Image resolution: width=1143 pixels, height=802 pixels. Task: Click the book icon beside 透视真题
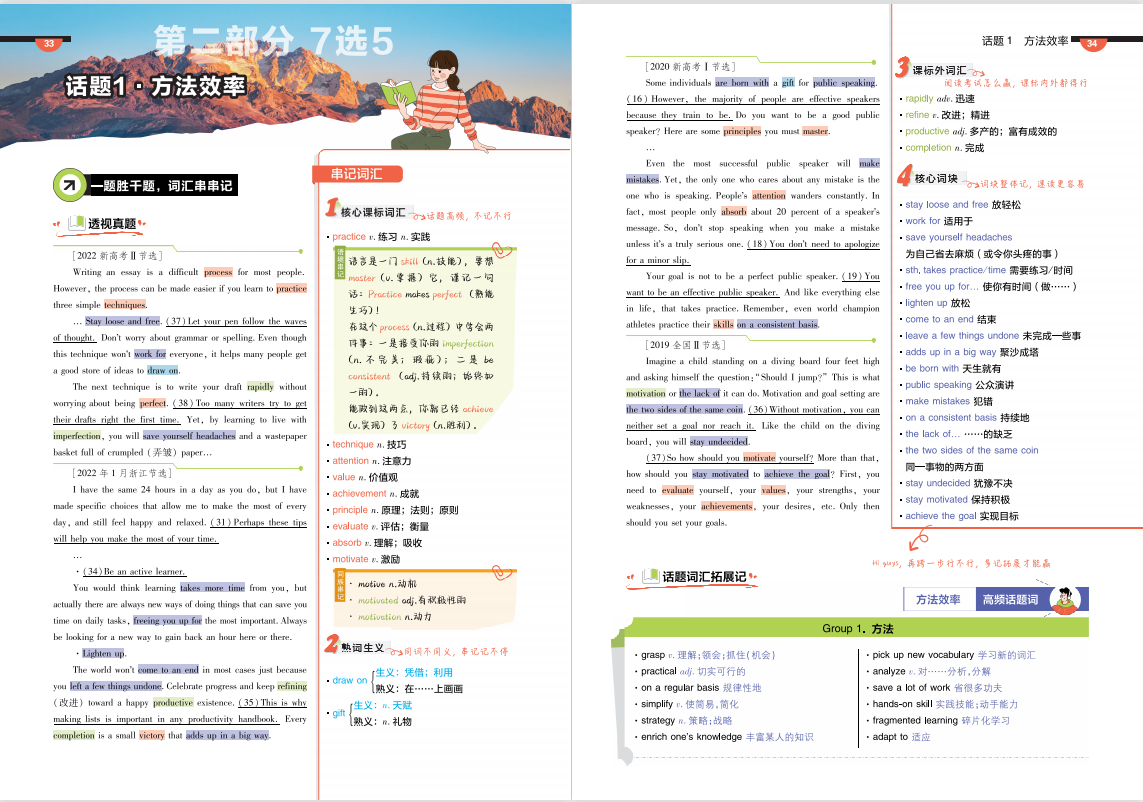(76, 223)
